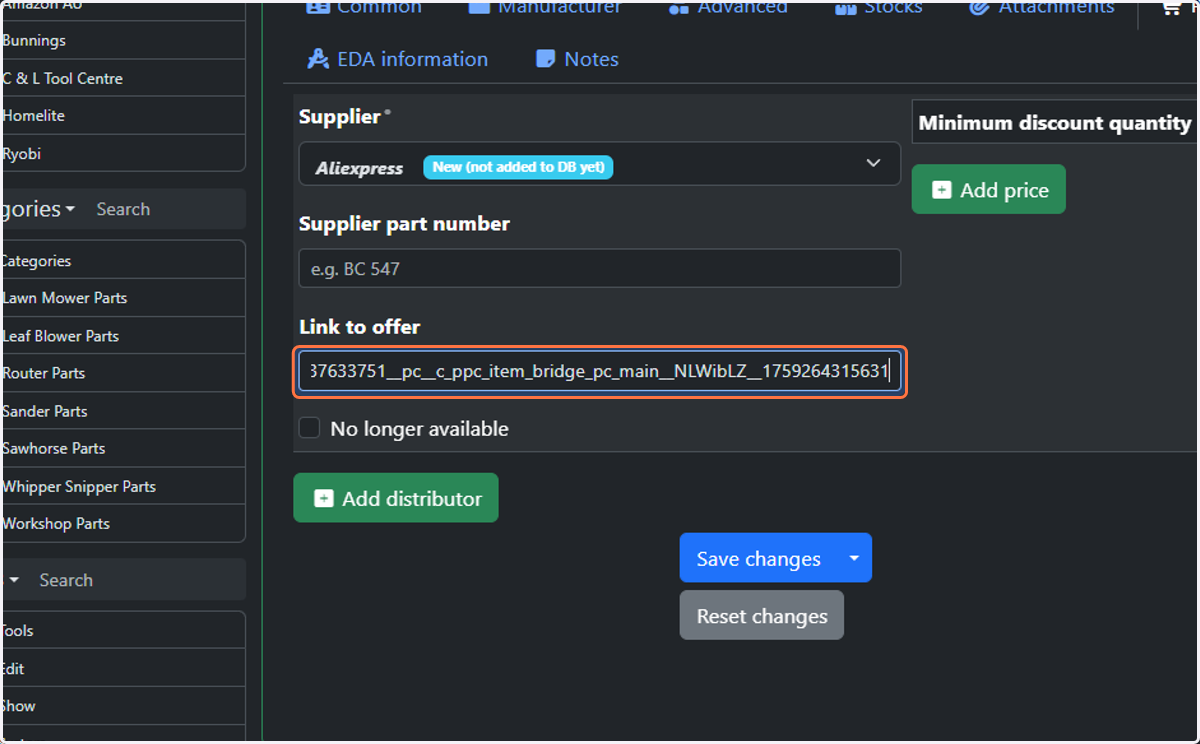Viewport: 1200px width, 744px height.
Task: Open the Workshop Parts category
Action: point(122,523)
